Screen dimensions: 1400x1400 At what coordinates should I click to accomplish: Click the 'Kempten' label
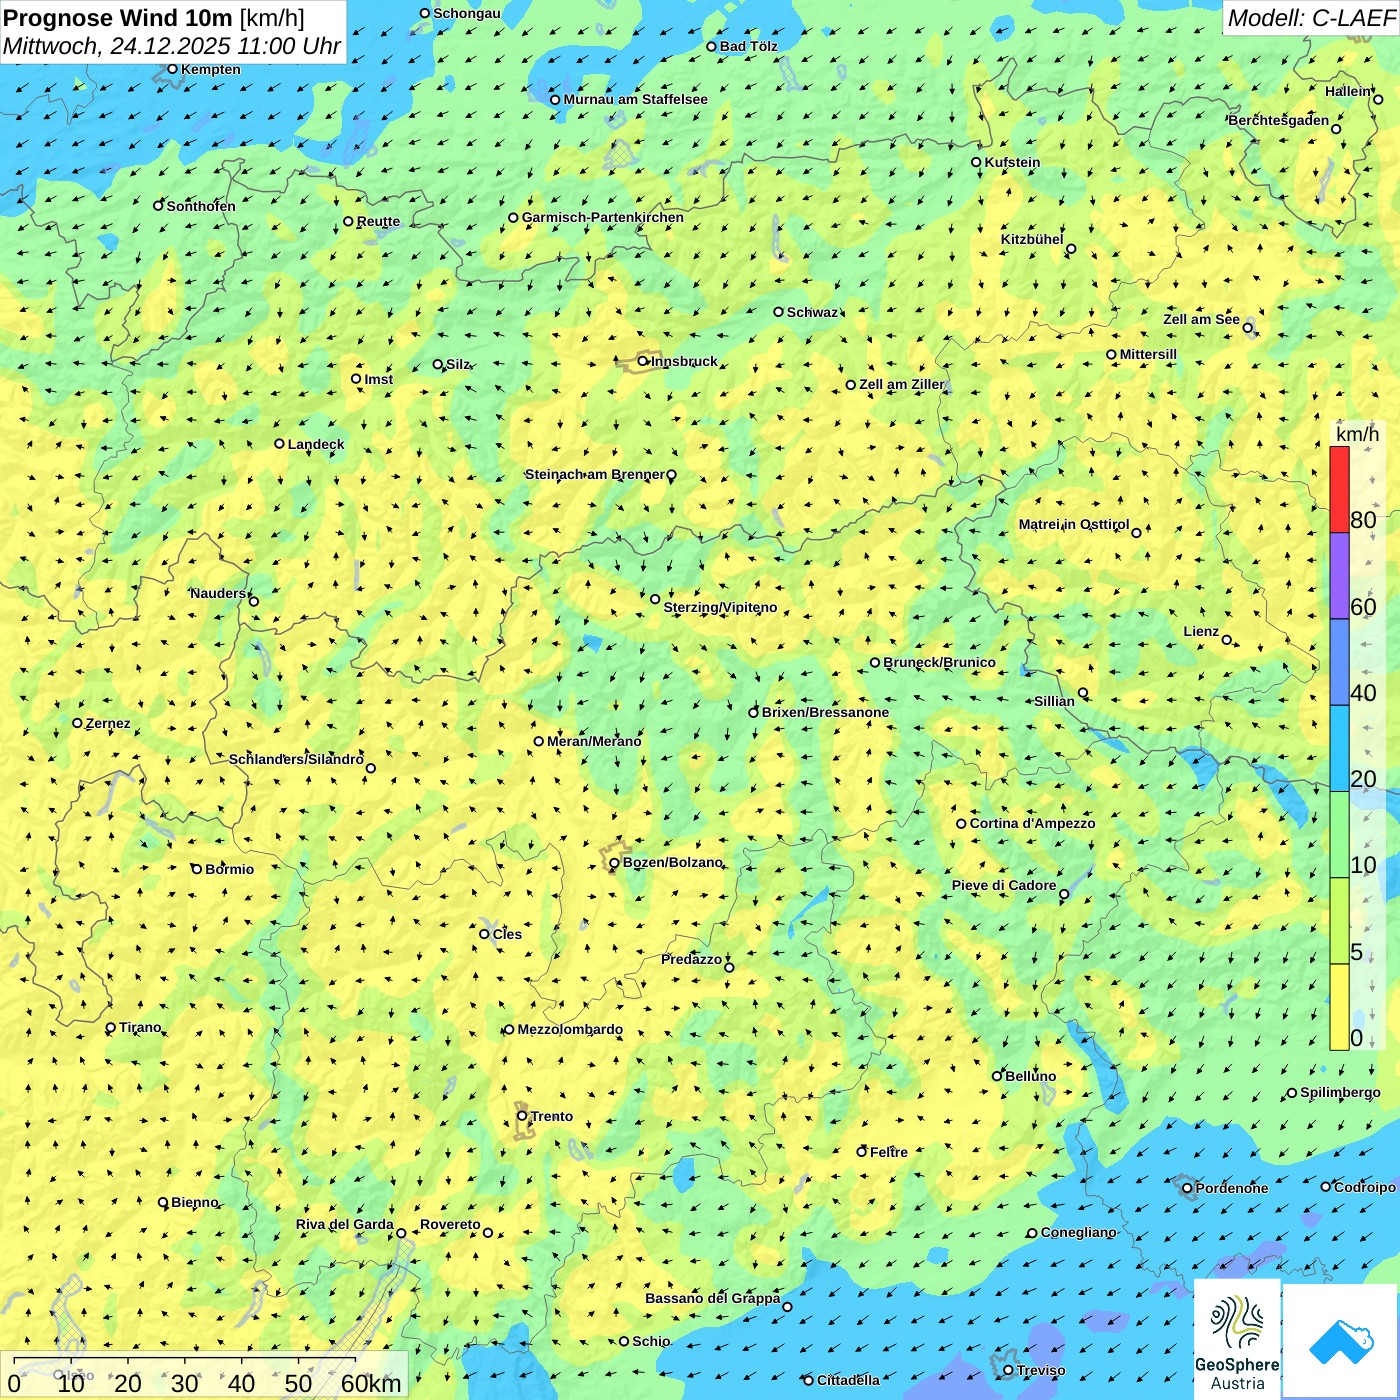point(211,69)
